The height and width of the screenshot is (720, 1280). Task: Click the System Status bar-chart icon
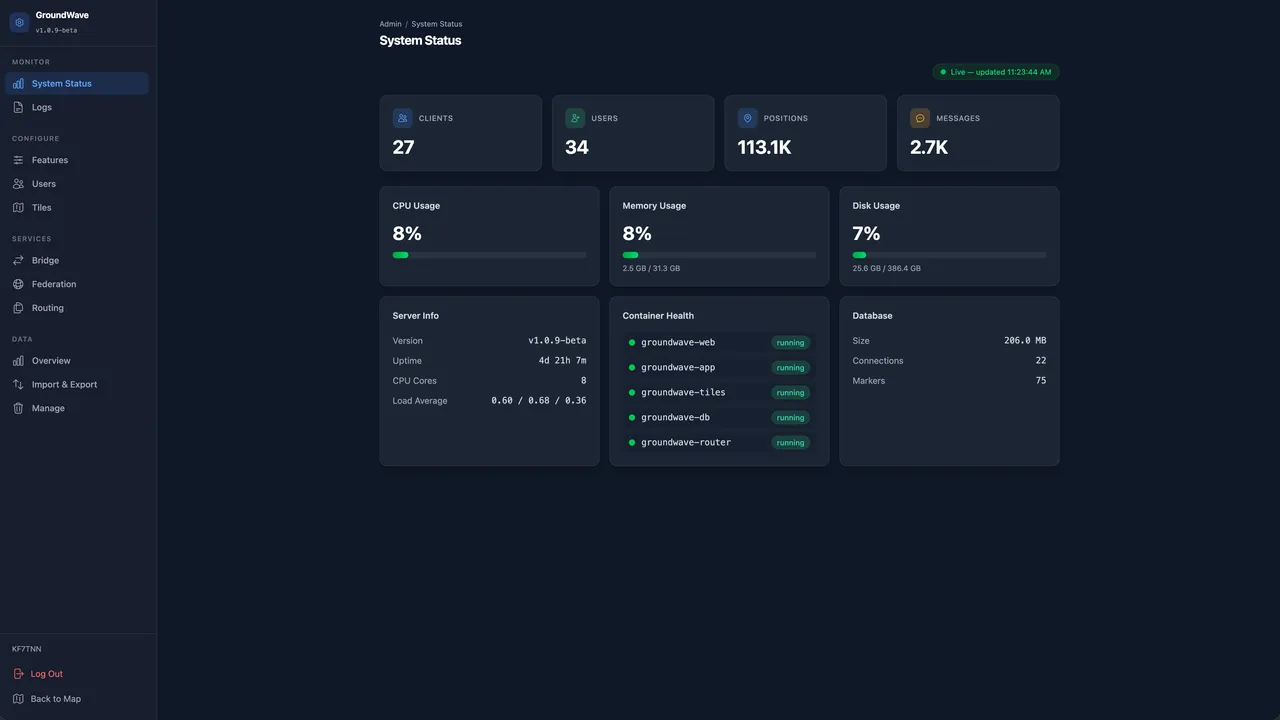[x=18, y=83]
